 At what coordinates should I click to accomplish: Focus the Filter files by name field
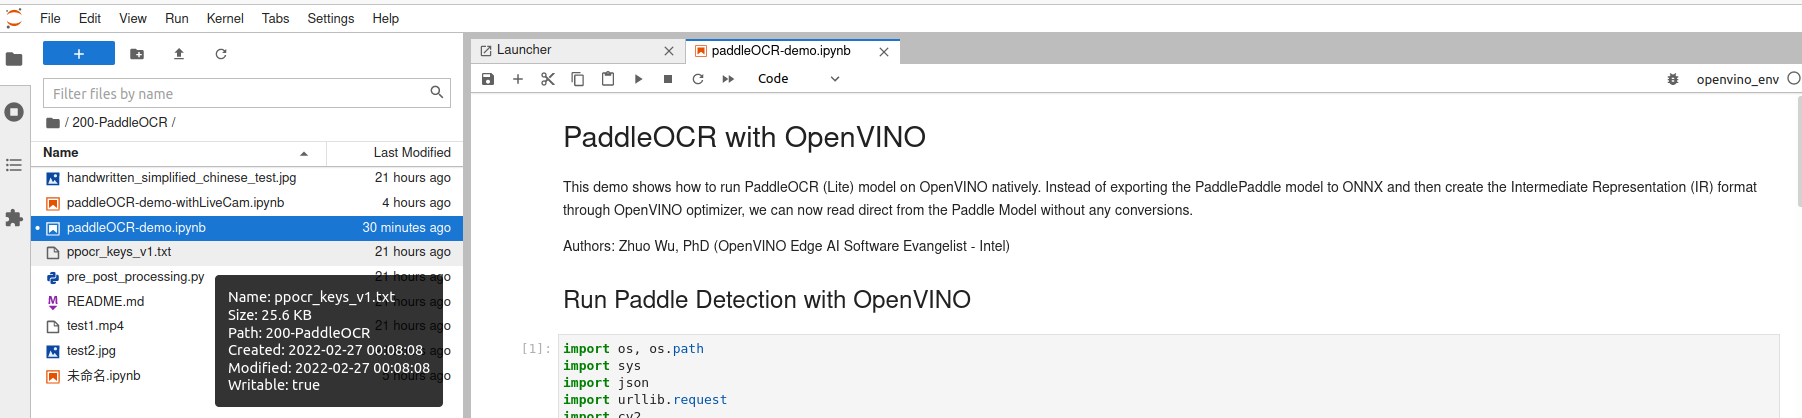coord(247,93)
